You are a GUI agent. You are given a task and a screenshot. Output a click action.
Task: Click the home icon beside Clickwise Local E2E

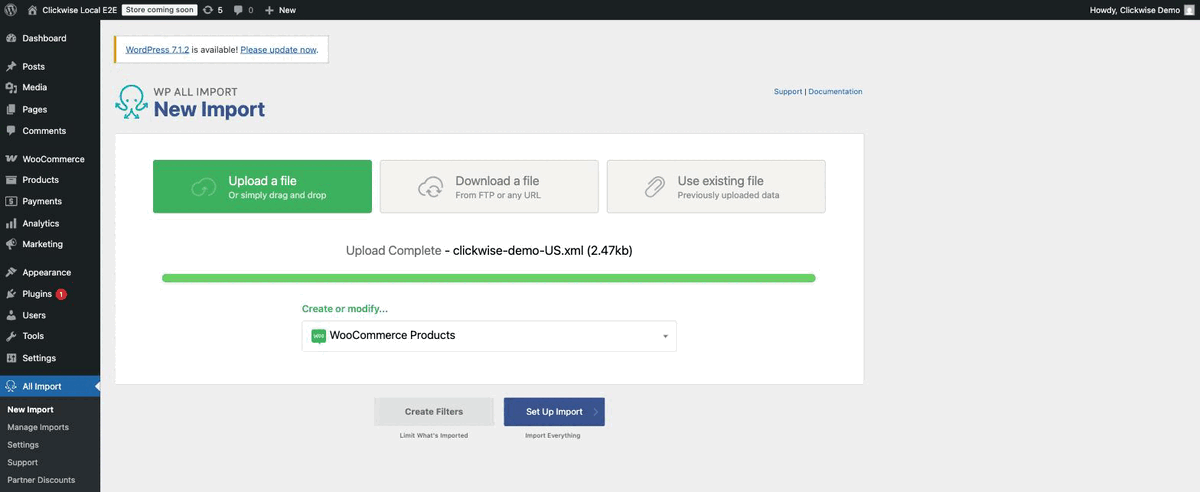[x=32, y=9]
